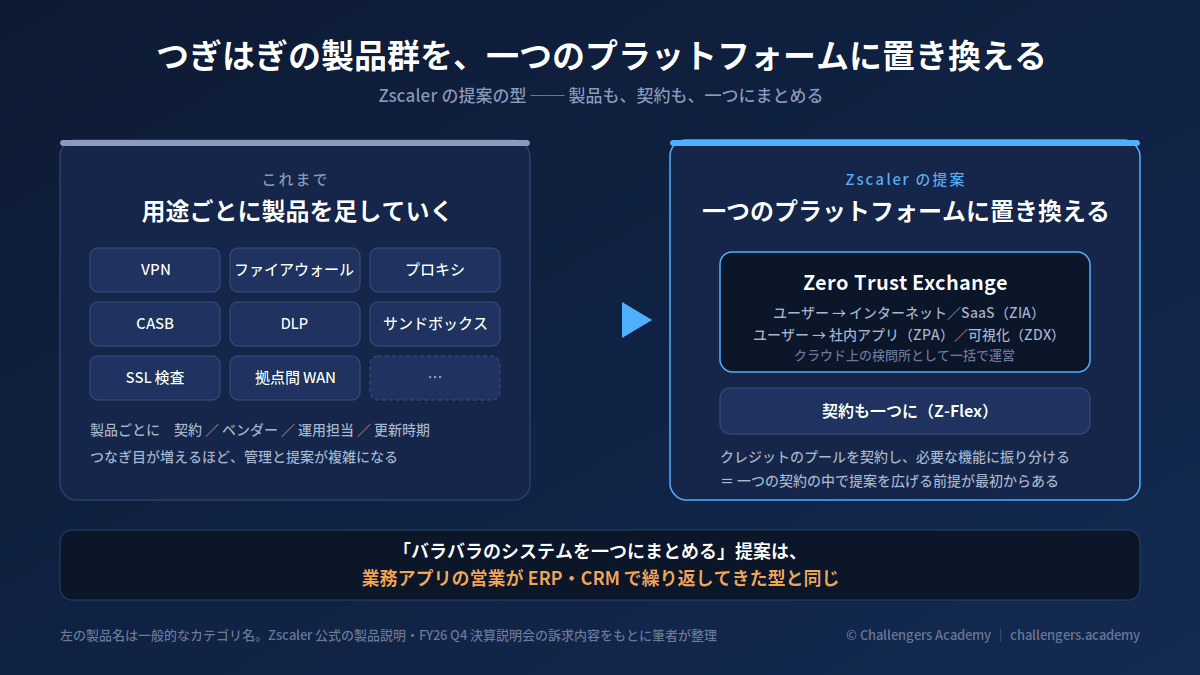Click the blue right-pointing arrow between panels
Screen dimensions: 1200x675
[x=636, y=320]
